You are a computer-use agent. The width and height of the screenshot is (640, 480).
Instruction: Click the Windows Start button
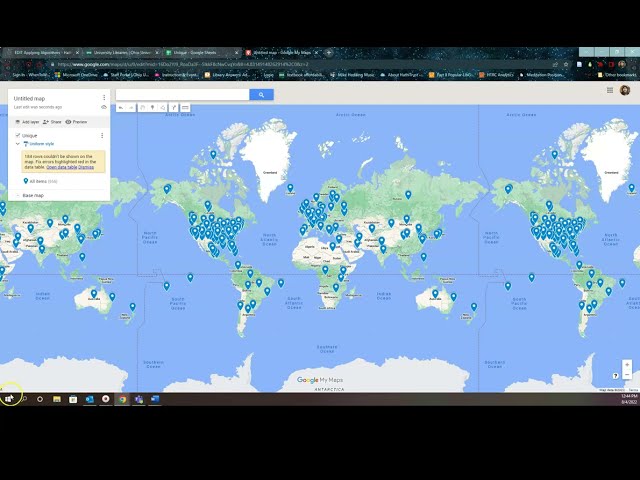(8, 399)
